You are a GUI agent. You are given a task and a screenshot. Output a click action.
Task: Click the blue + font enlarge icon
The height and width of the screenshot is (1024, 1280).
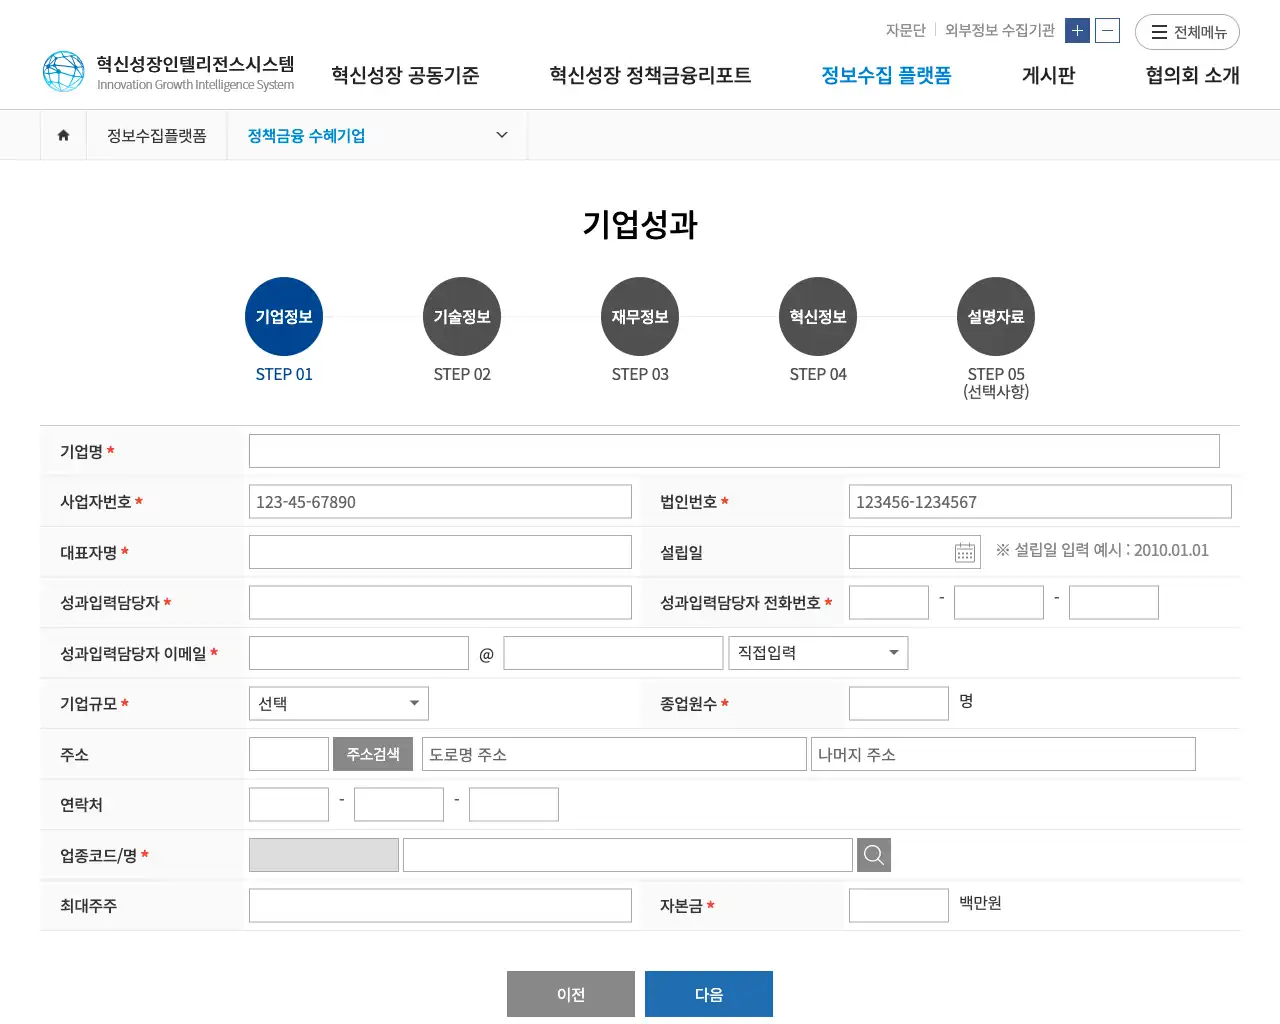(x=1077, y=31)
